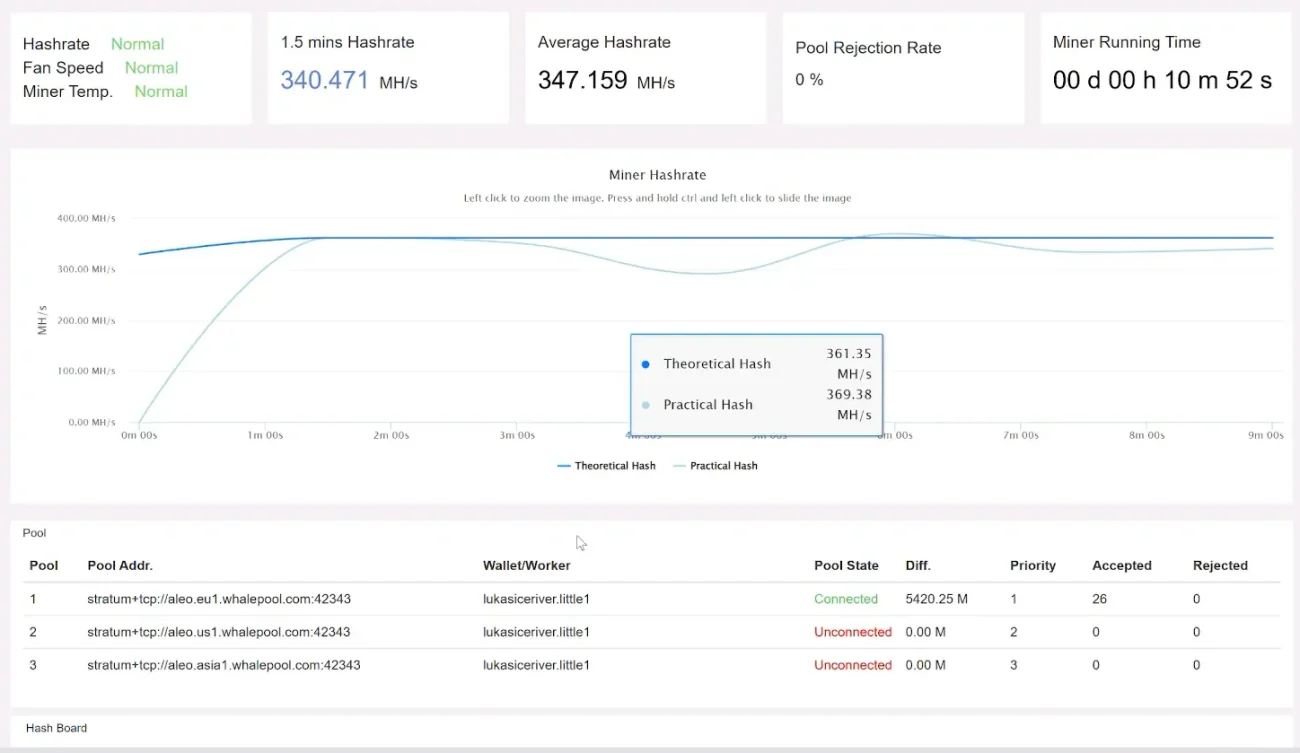
Task: Click the 340.471 hashrate value
Action: click(x=325, y=81)
